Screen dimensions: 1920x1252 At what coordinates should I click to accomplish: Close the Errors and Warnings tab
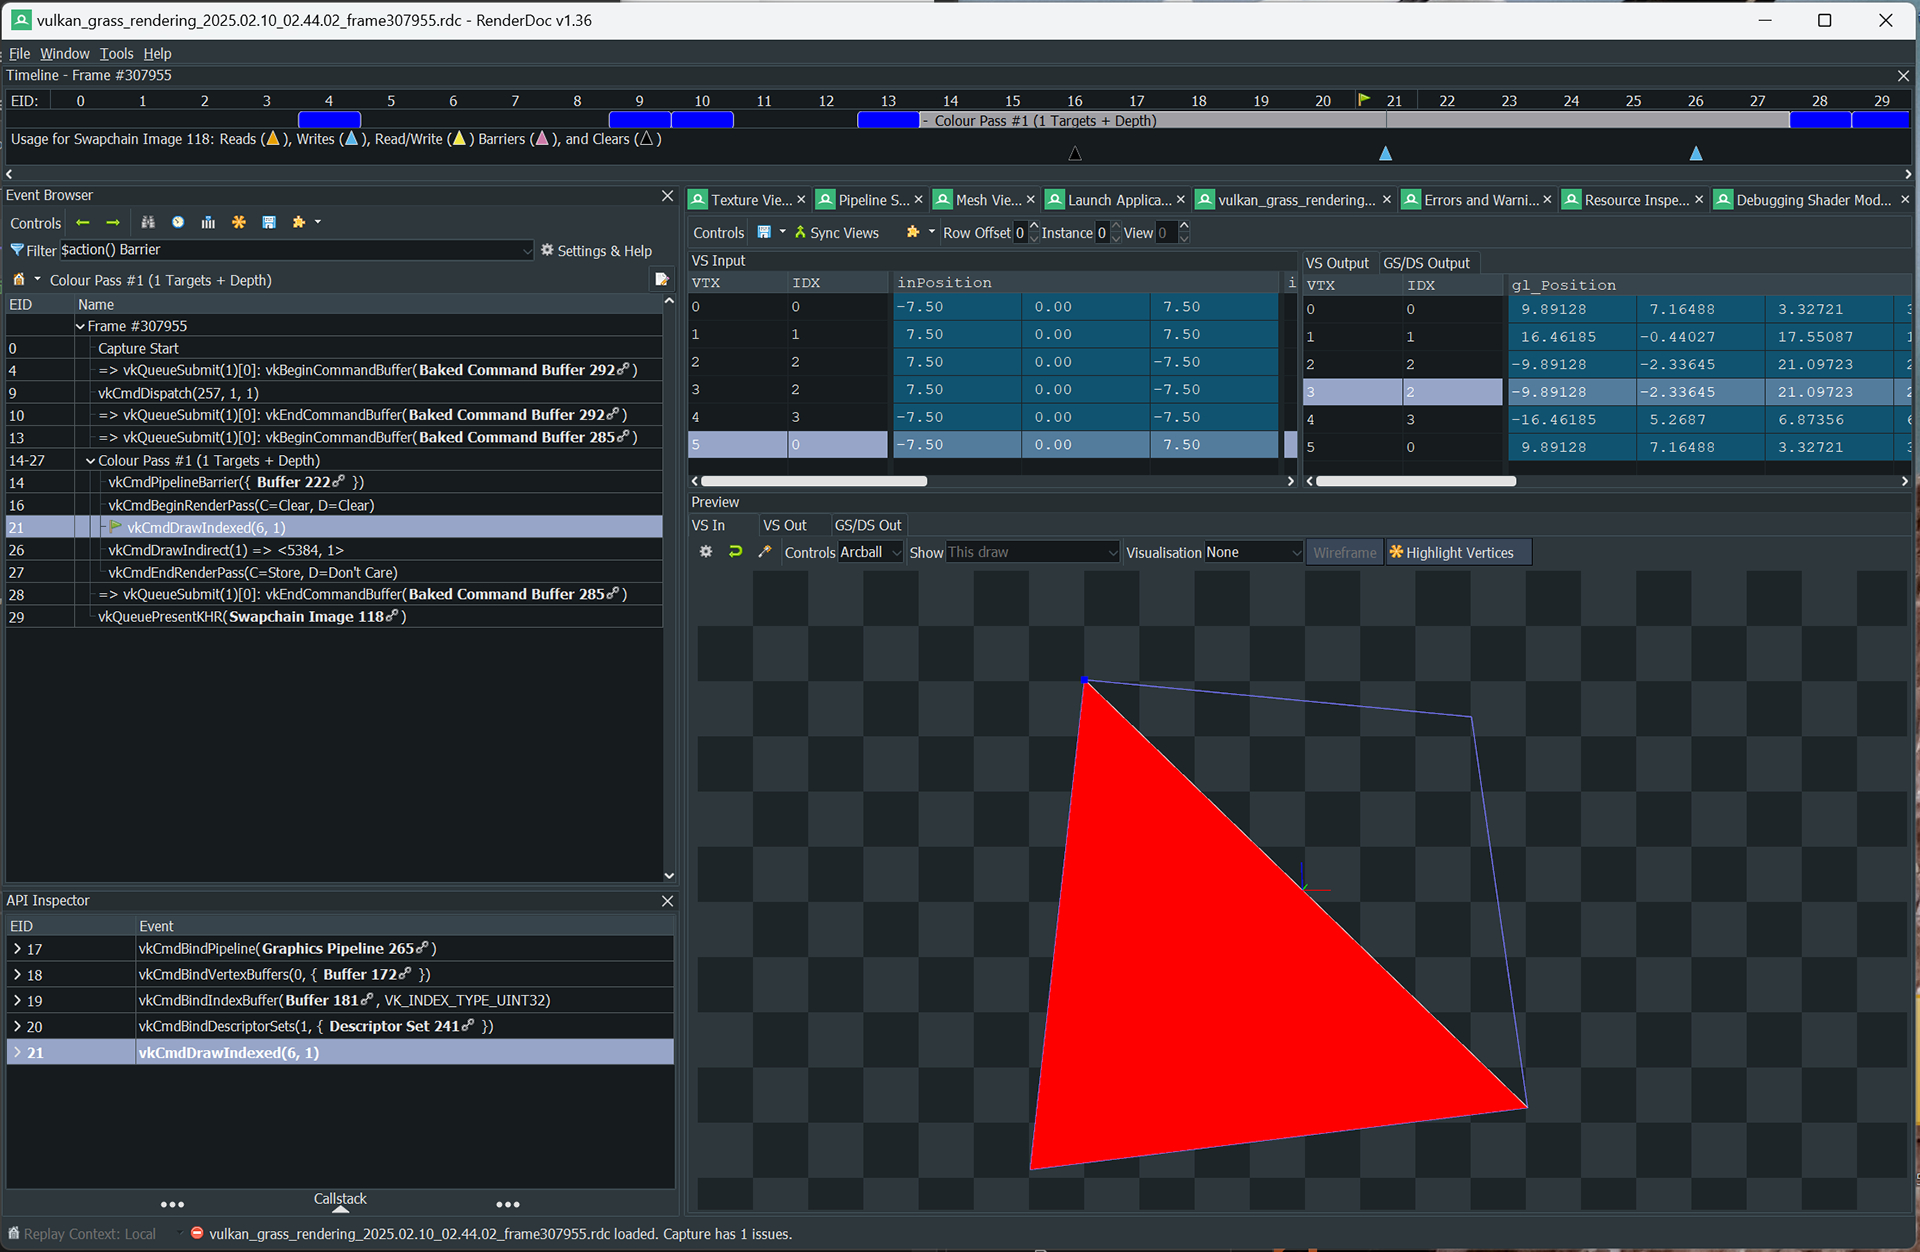(x=1548, y=200)
